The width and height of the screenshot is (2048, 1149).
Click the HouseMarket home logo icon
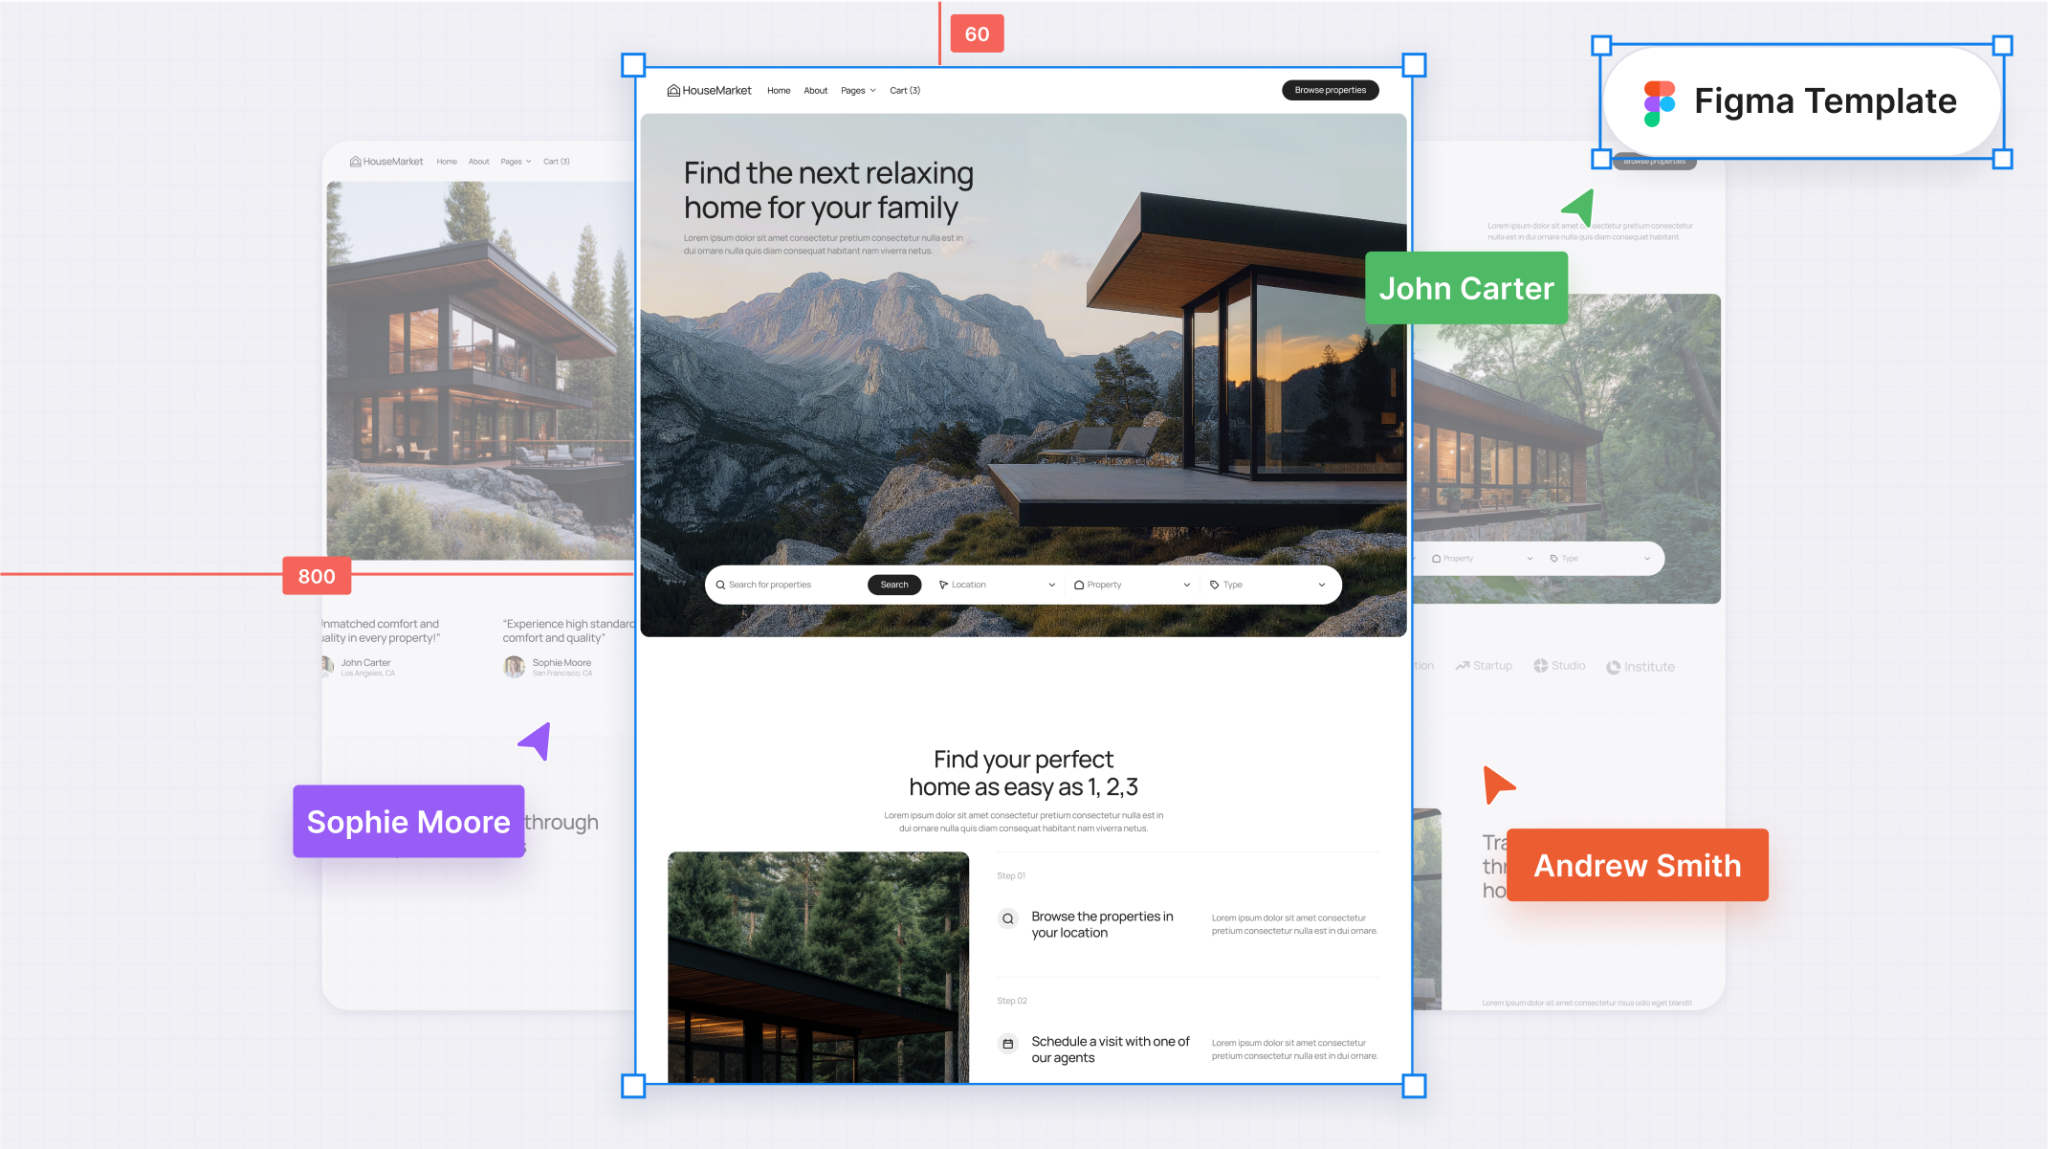coord(672,90)
